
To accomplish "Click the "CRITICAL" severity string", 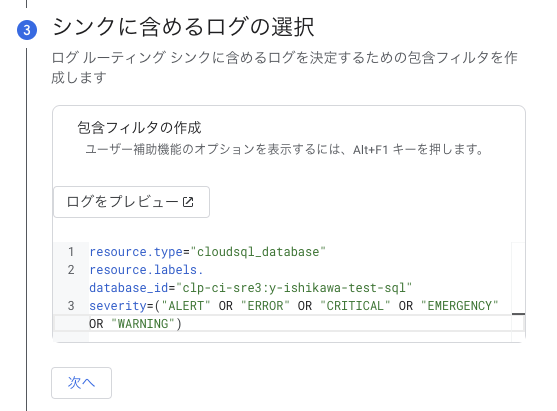I will (355, 306).
